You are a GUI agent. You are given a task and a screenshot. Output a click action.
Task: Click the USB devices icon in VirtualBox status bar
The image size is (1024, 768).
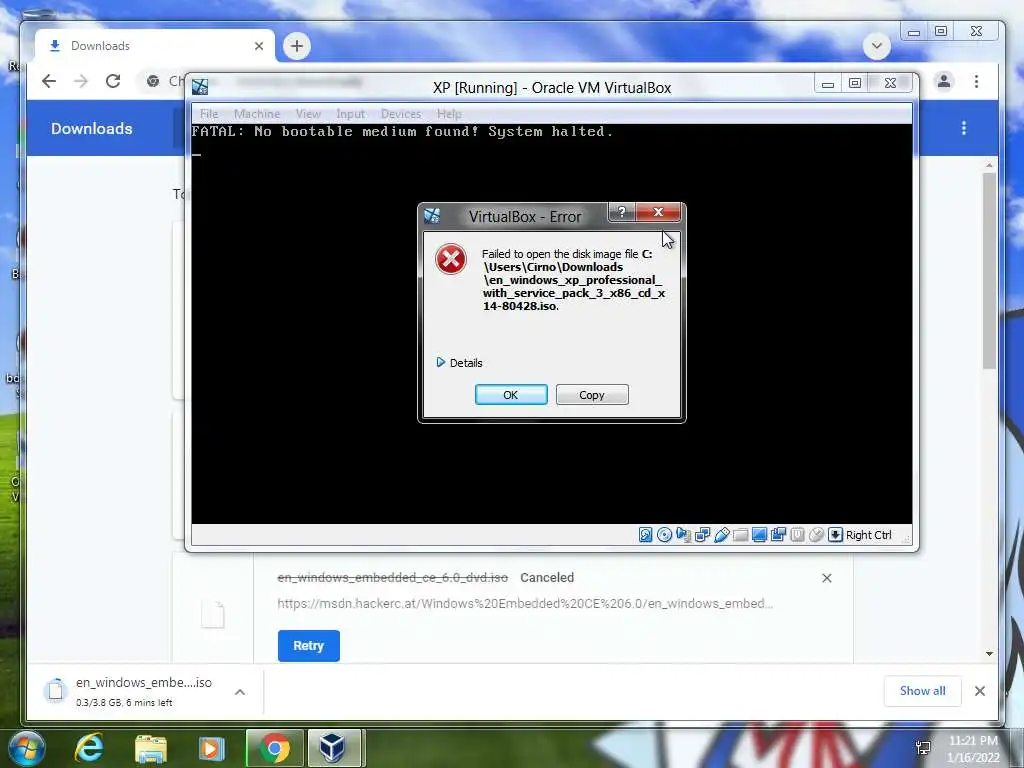(x=721, y=535)
